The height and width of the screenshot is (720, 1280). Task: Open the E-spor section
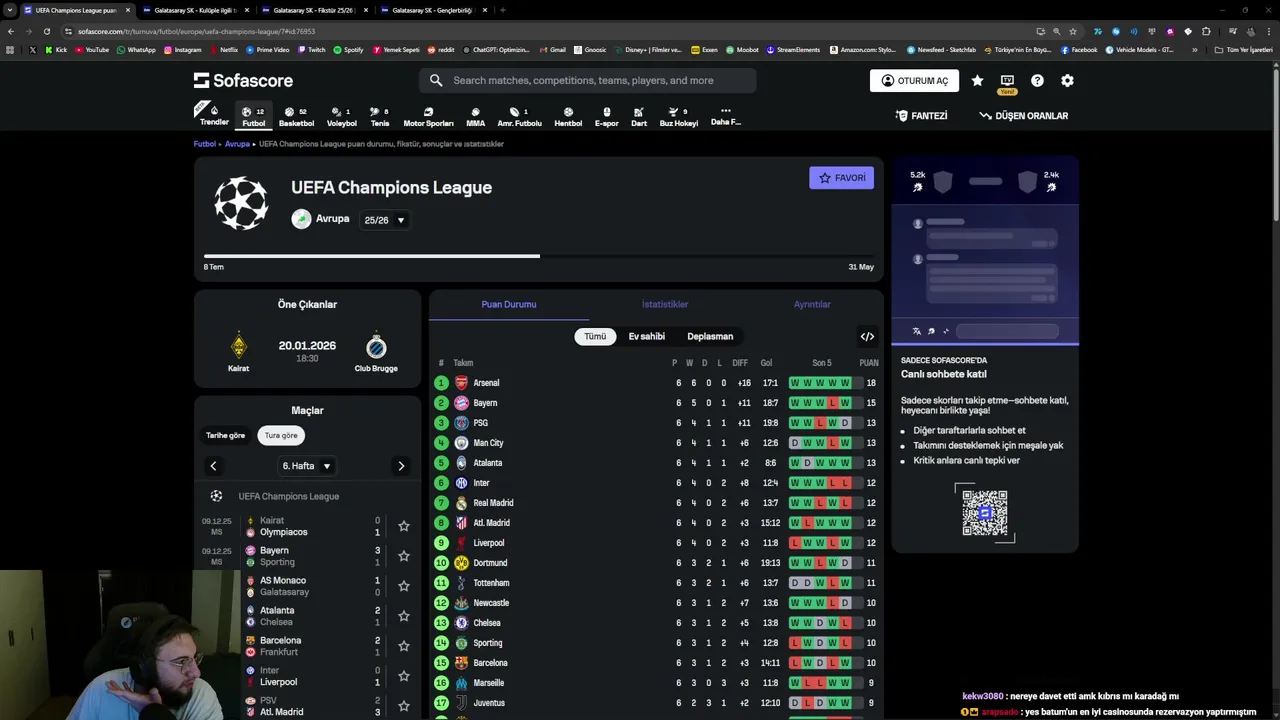coord(606,116)
